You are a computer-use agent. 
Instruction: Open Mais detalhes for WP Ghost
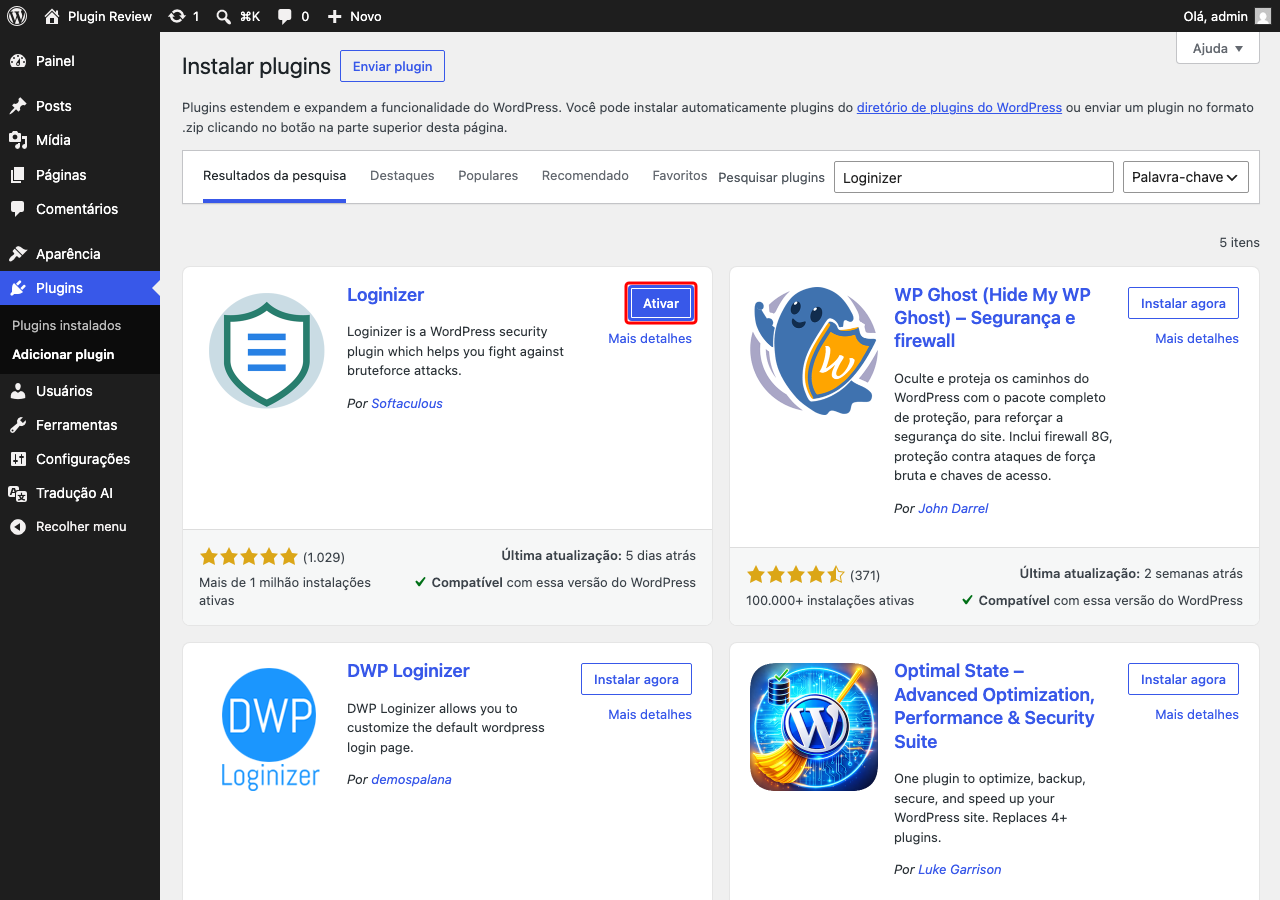[x=1197, y=339]
